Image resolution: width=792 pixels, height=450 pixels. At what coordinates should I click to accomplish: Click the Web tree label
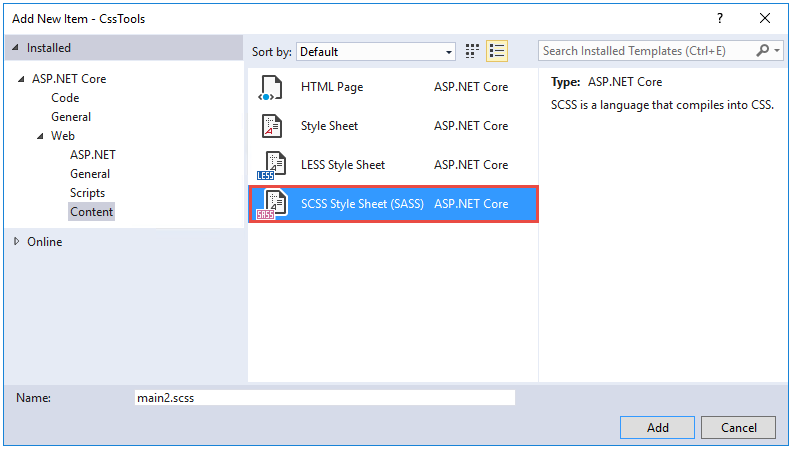pos(63,136)
